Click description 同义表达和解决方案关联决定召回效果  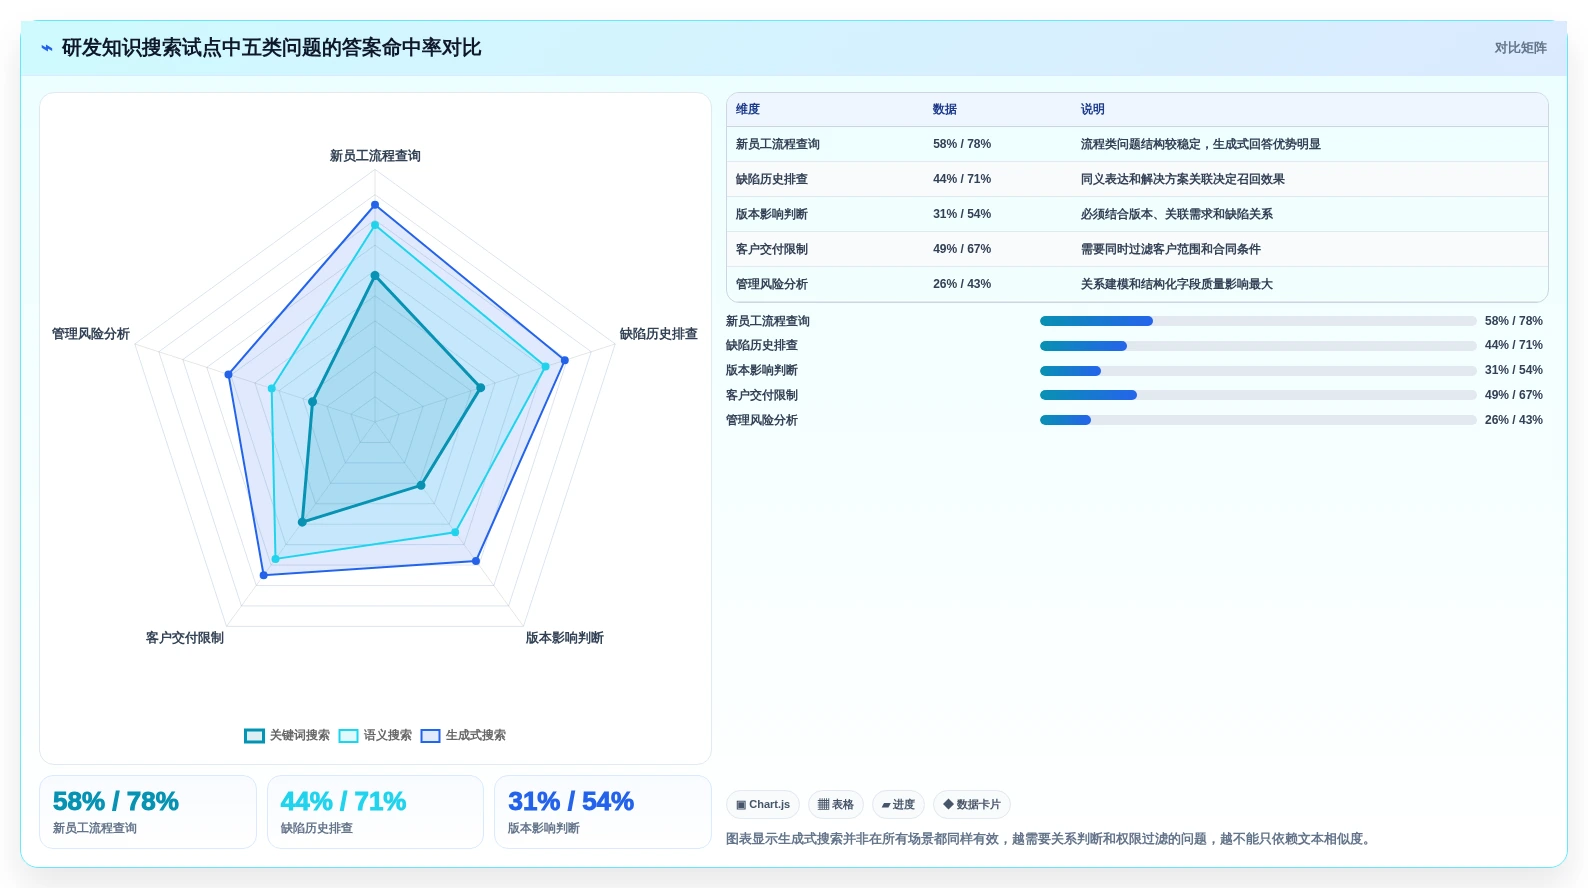pyautogui.click(x=1183, y=179)
